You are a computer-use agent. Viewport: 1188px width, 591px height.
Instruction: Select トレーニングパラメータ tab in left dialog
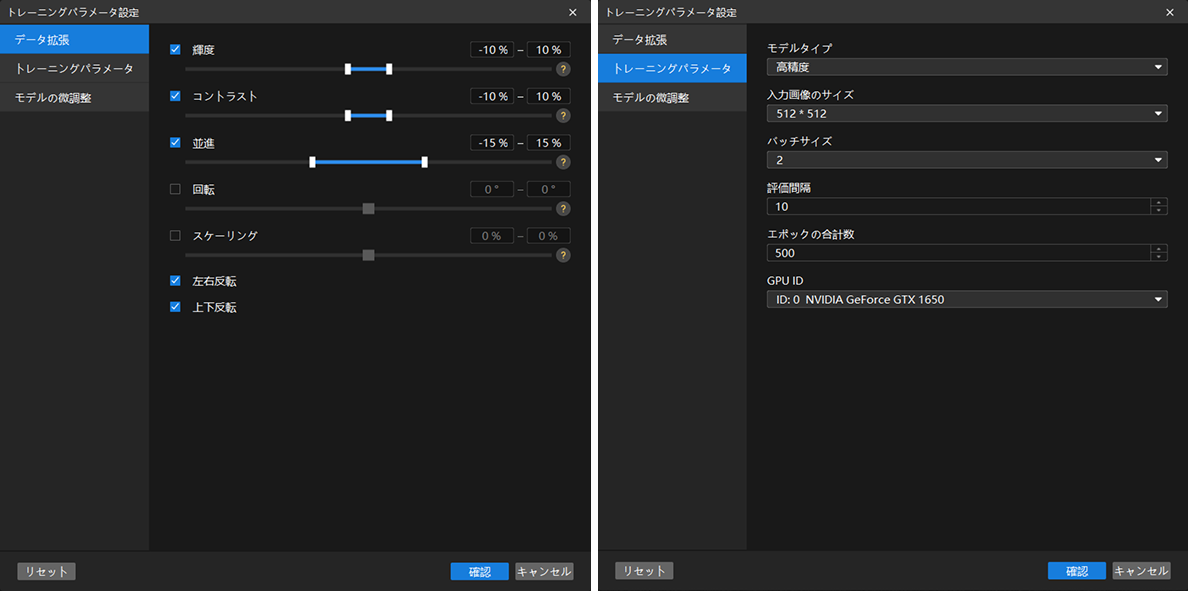click(x=74, y=68)
